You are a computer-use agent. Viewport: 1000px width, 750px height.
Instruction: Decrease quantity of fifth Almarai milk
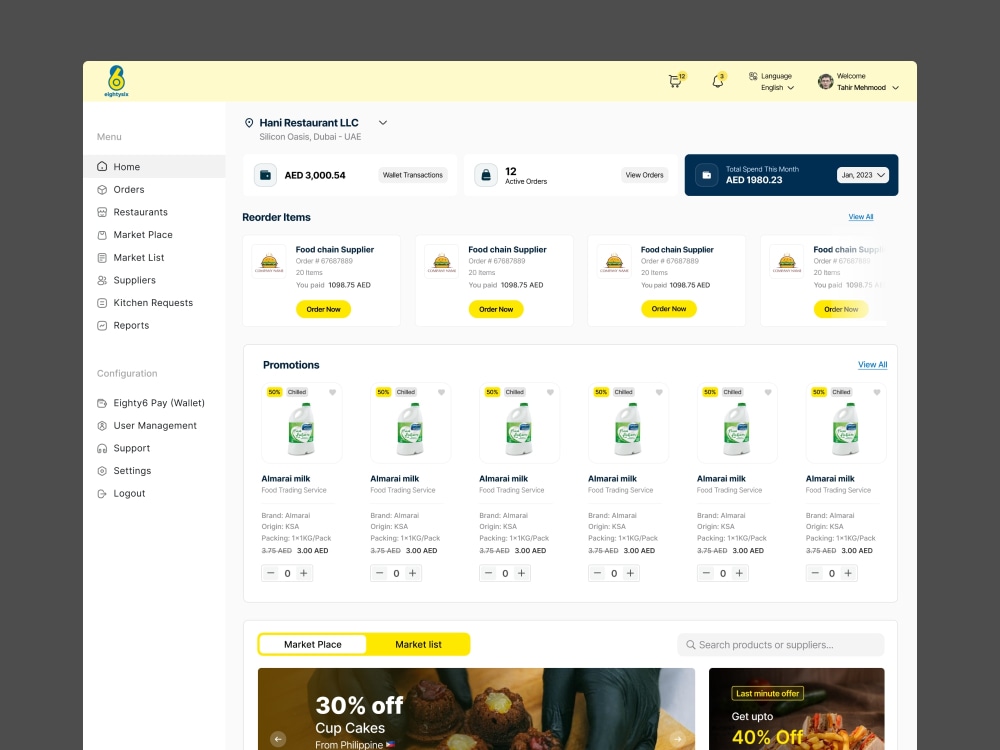click(x=706, y=573)
